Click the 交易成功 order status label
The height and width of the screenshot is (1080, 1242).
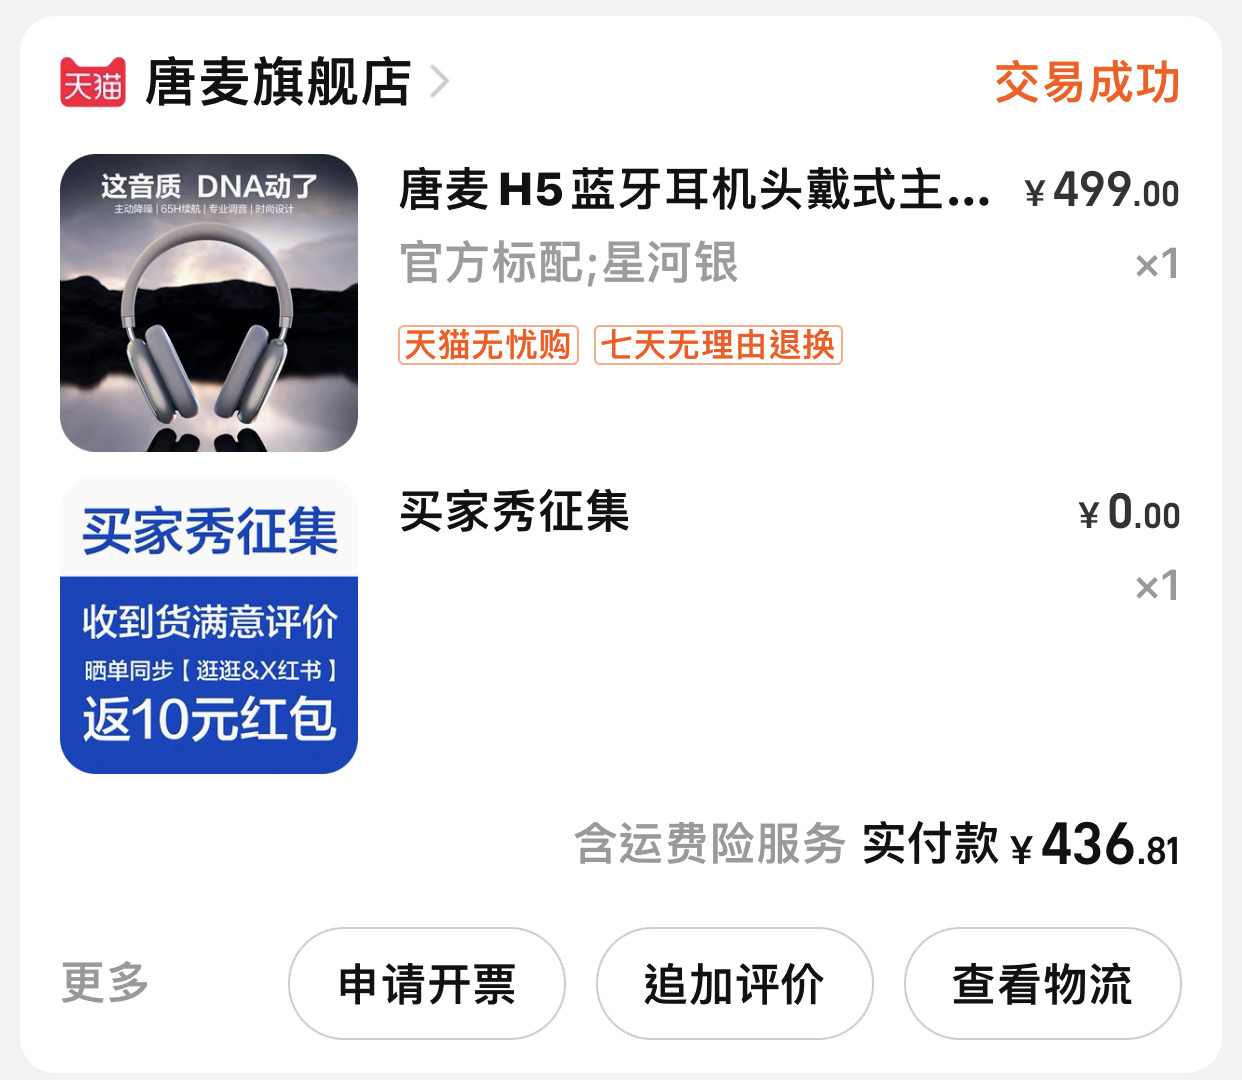point(1087,82)
